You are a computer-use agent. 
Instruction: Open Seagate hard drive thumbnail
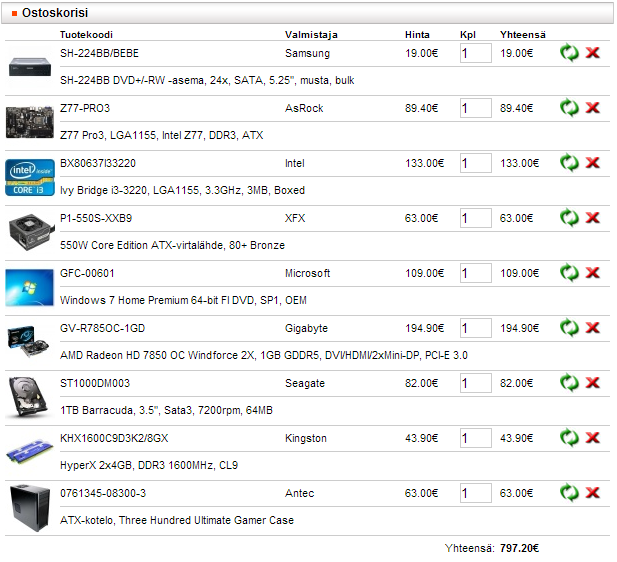28,397
